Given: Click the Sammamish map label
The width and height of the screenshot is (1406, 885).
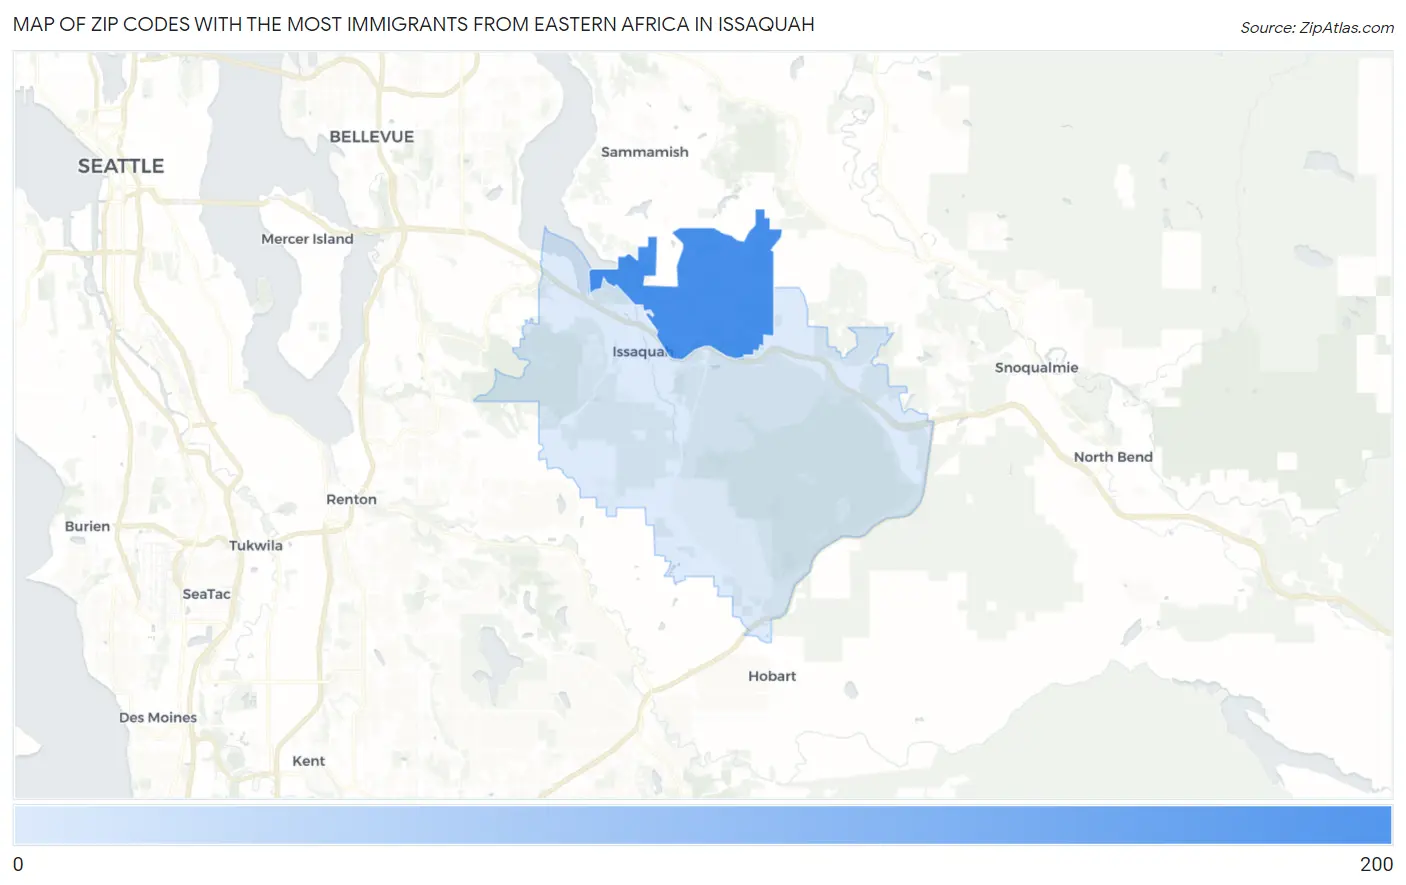Looking at the screenshot, I should click(645, 152).
